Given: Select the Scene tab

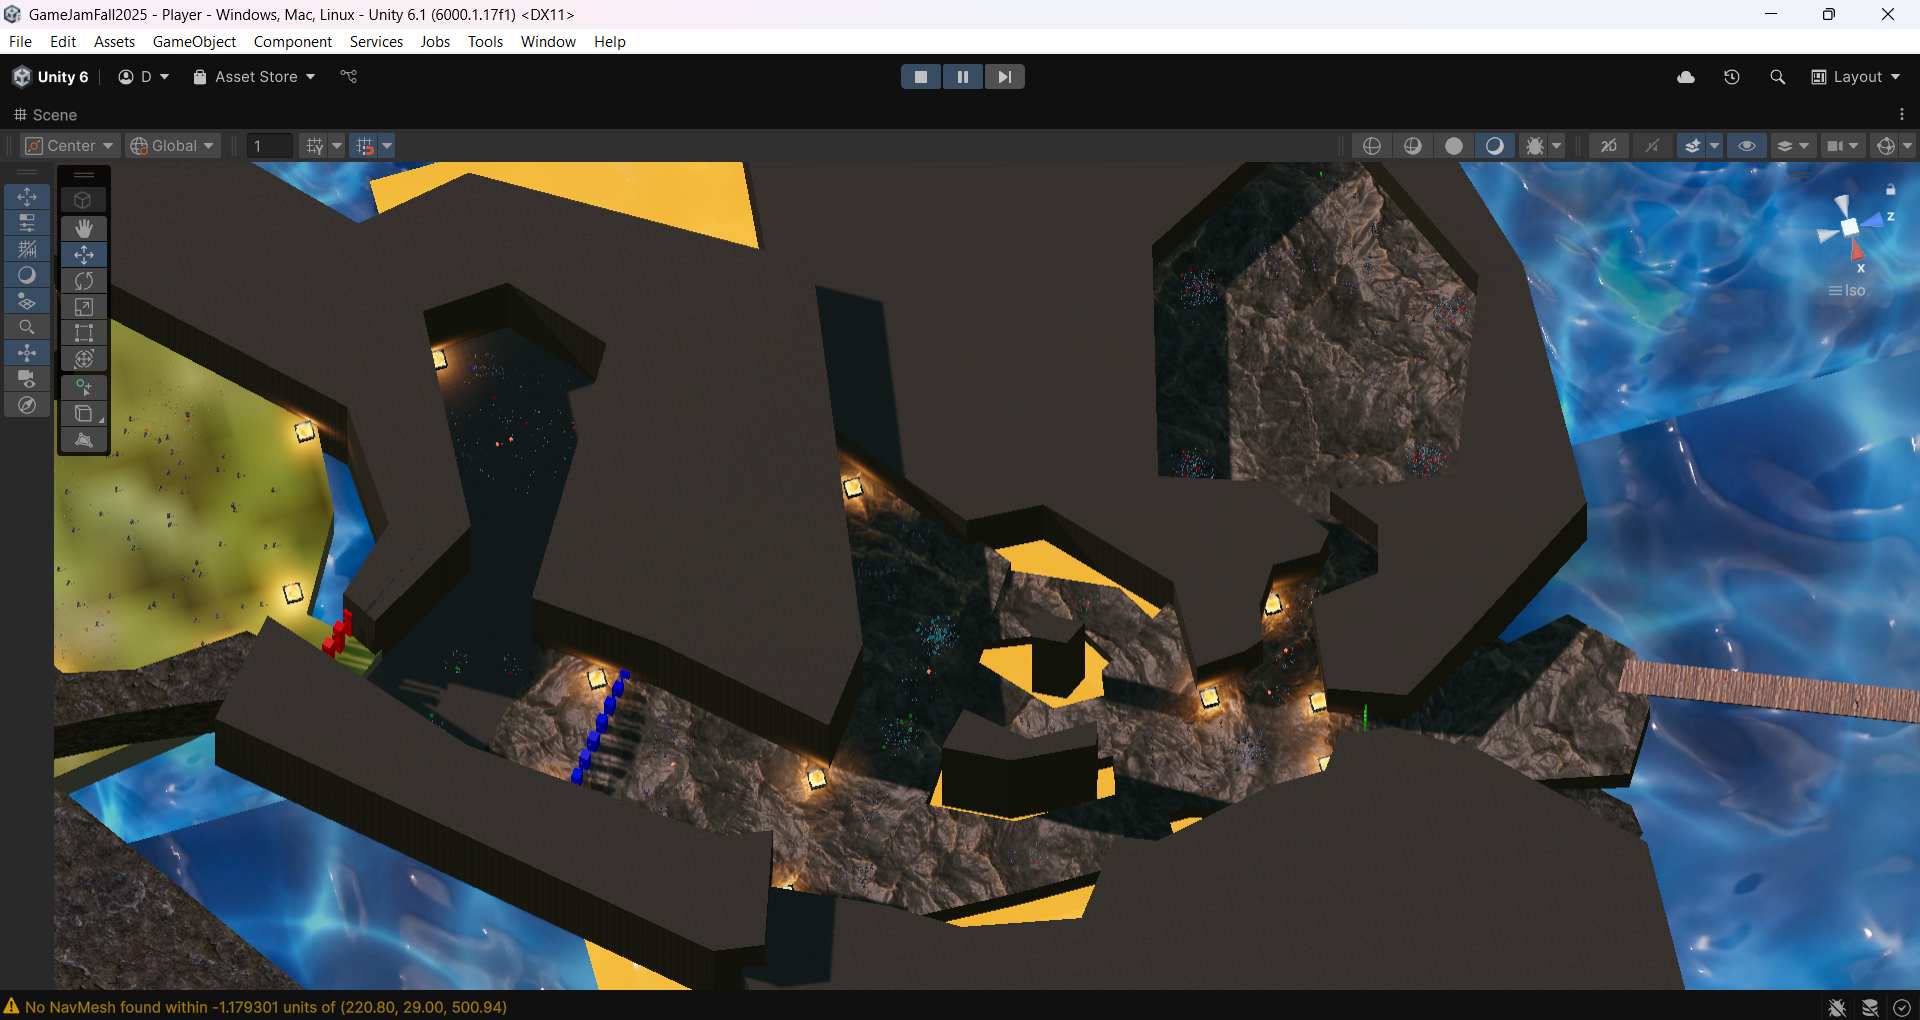Looking at the screenshot, I should click(x=45, y=114).
